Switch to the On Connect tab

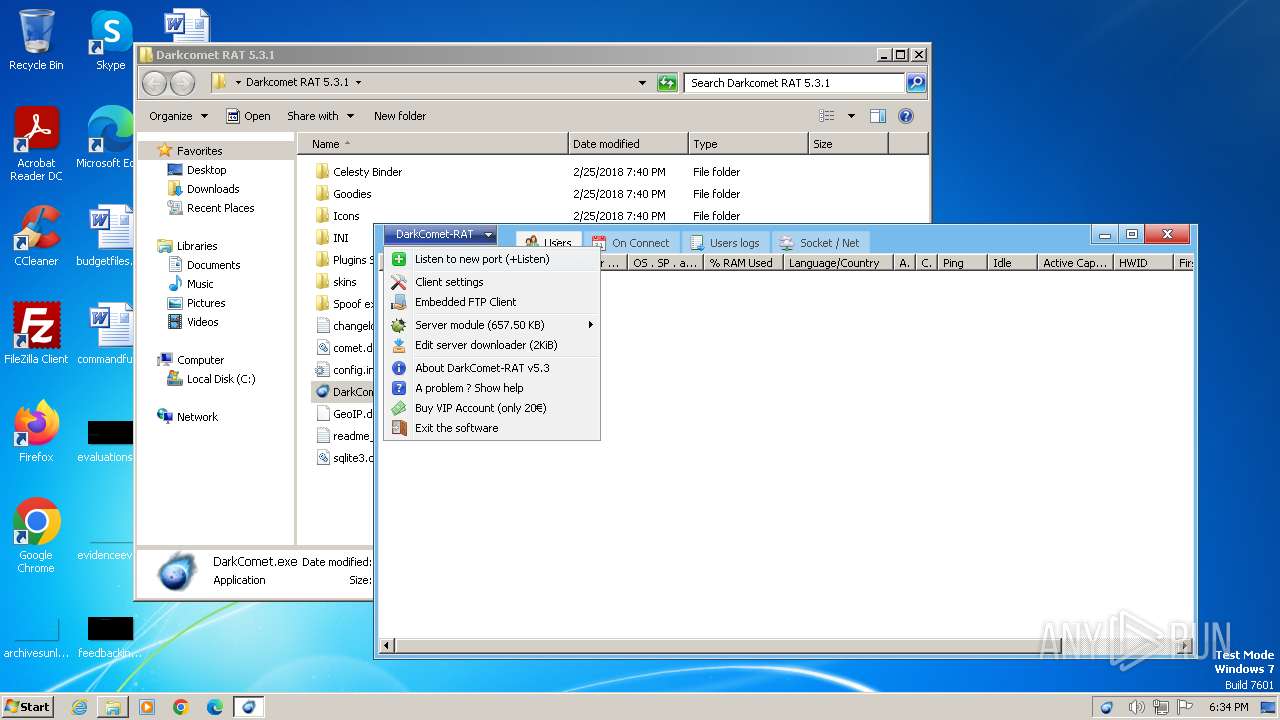coord(631,242)
